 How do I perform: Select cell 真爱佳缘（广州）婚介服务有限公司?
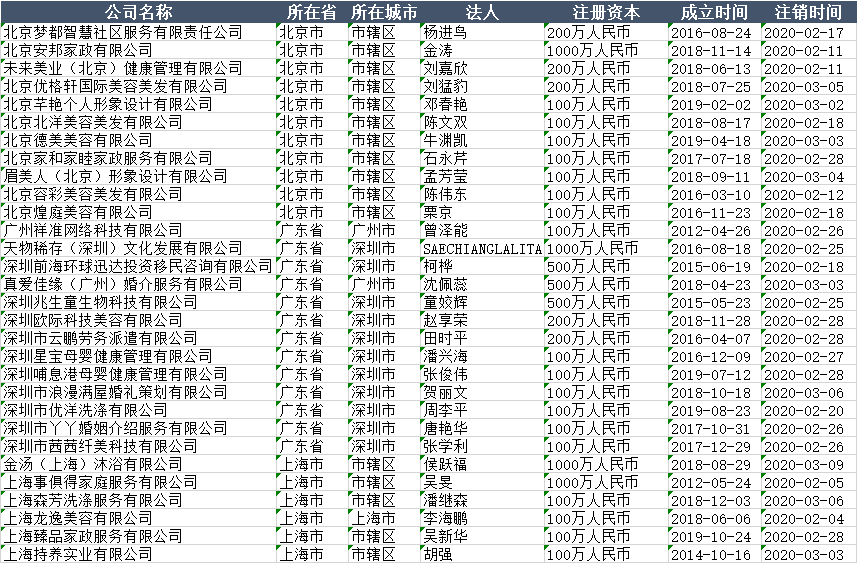pyautogui.click(x=138, y=284)
